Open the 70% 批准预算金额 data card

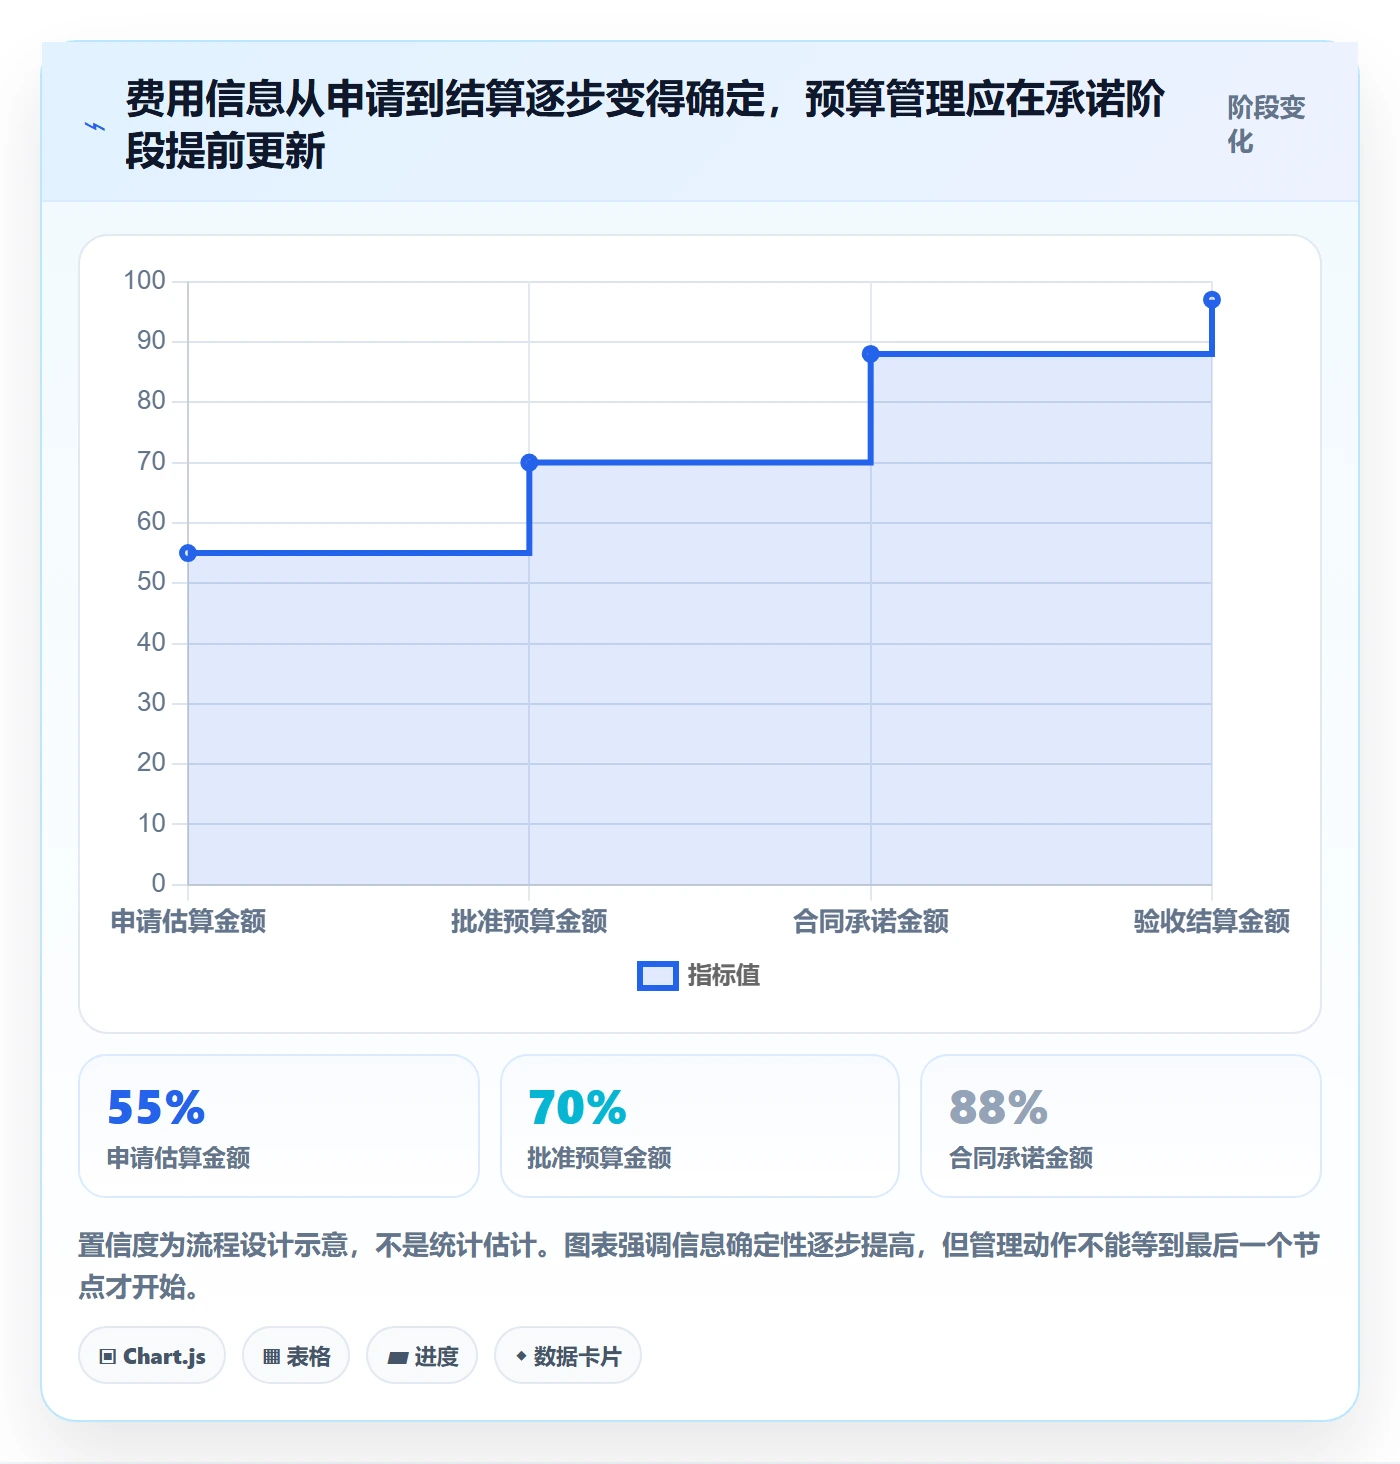click(x=700, y=1126)
